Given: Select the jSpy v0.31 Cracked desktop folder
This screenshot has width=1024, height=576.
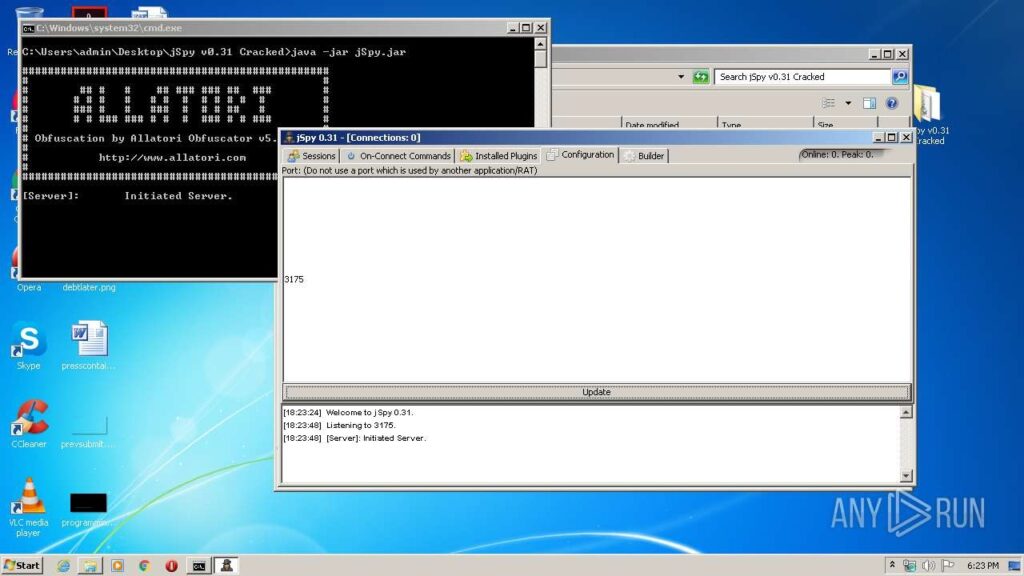Looking at the screenshot, I should (x=930, y=116).
